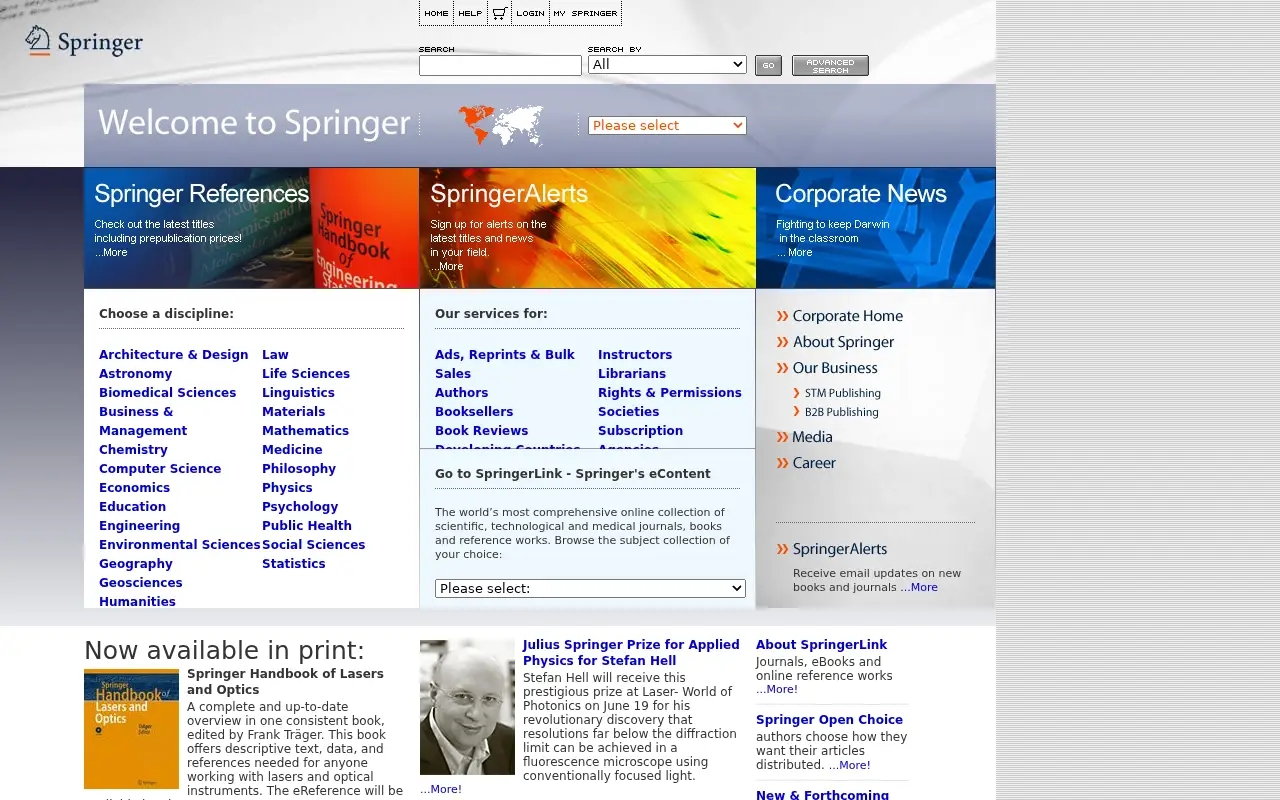Click Handbook of Lasers and Optics cover
The image size is (1280, 800).
pos(131,729)
